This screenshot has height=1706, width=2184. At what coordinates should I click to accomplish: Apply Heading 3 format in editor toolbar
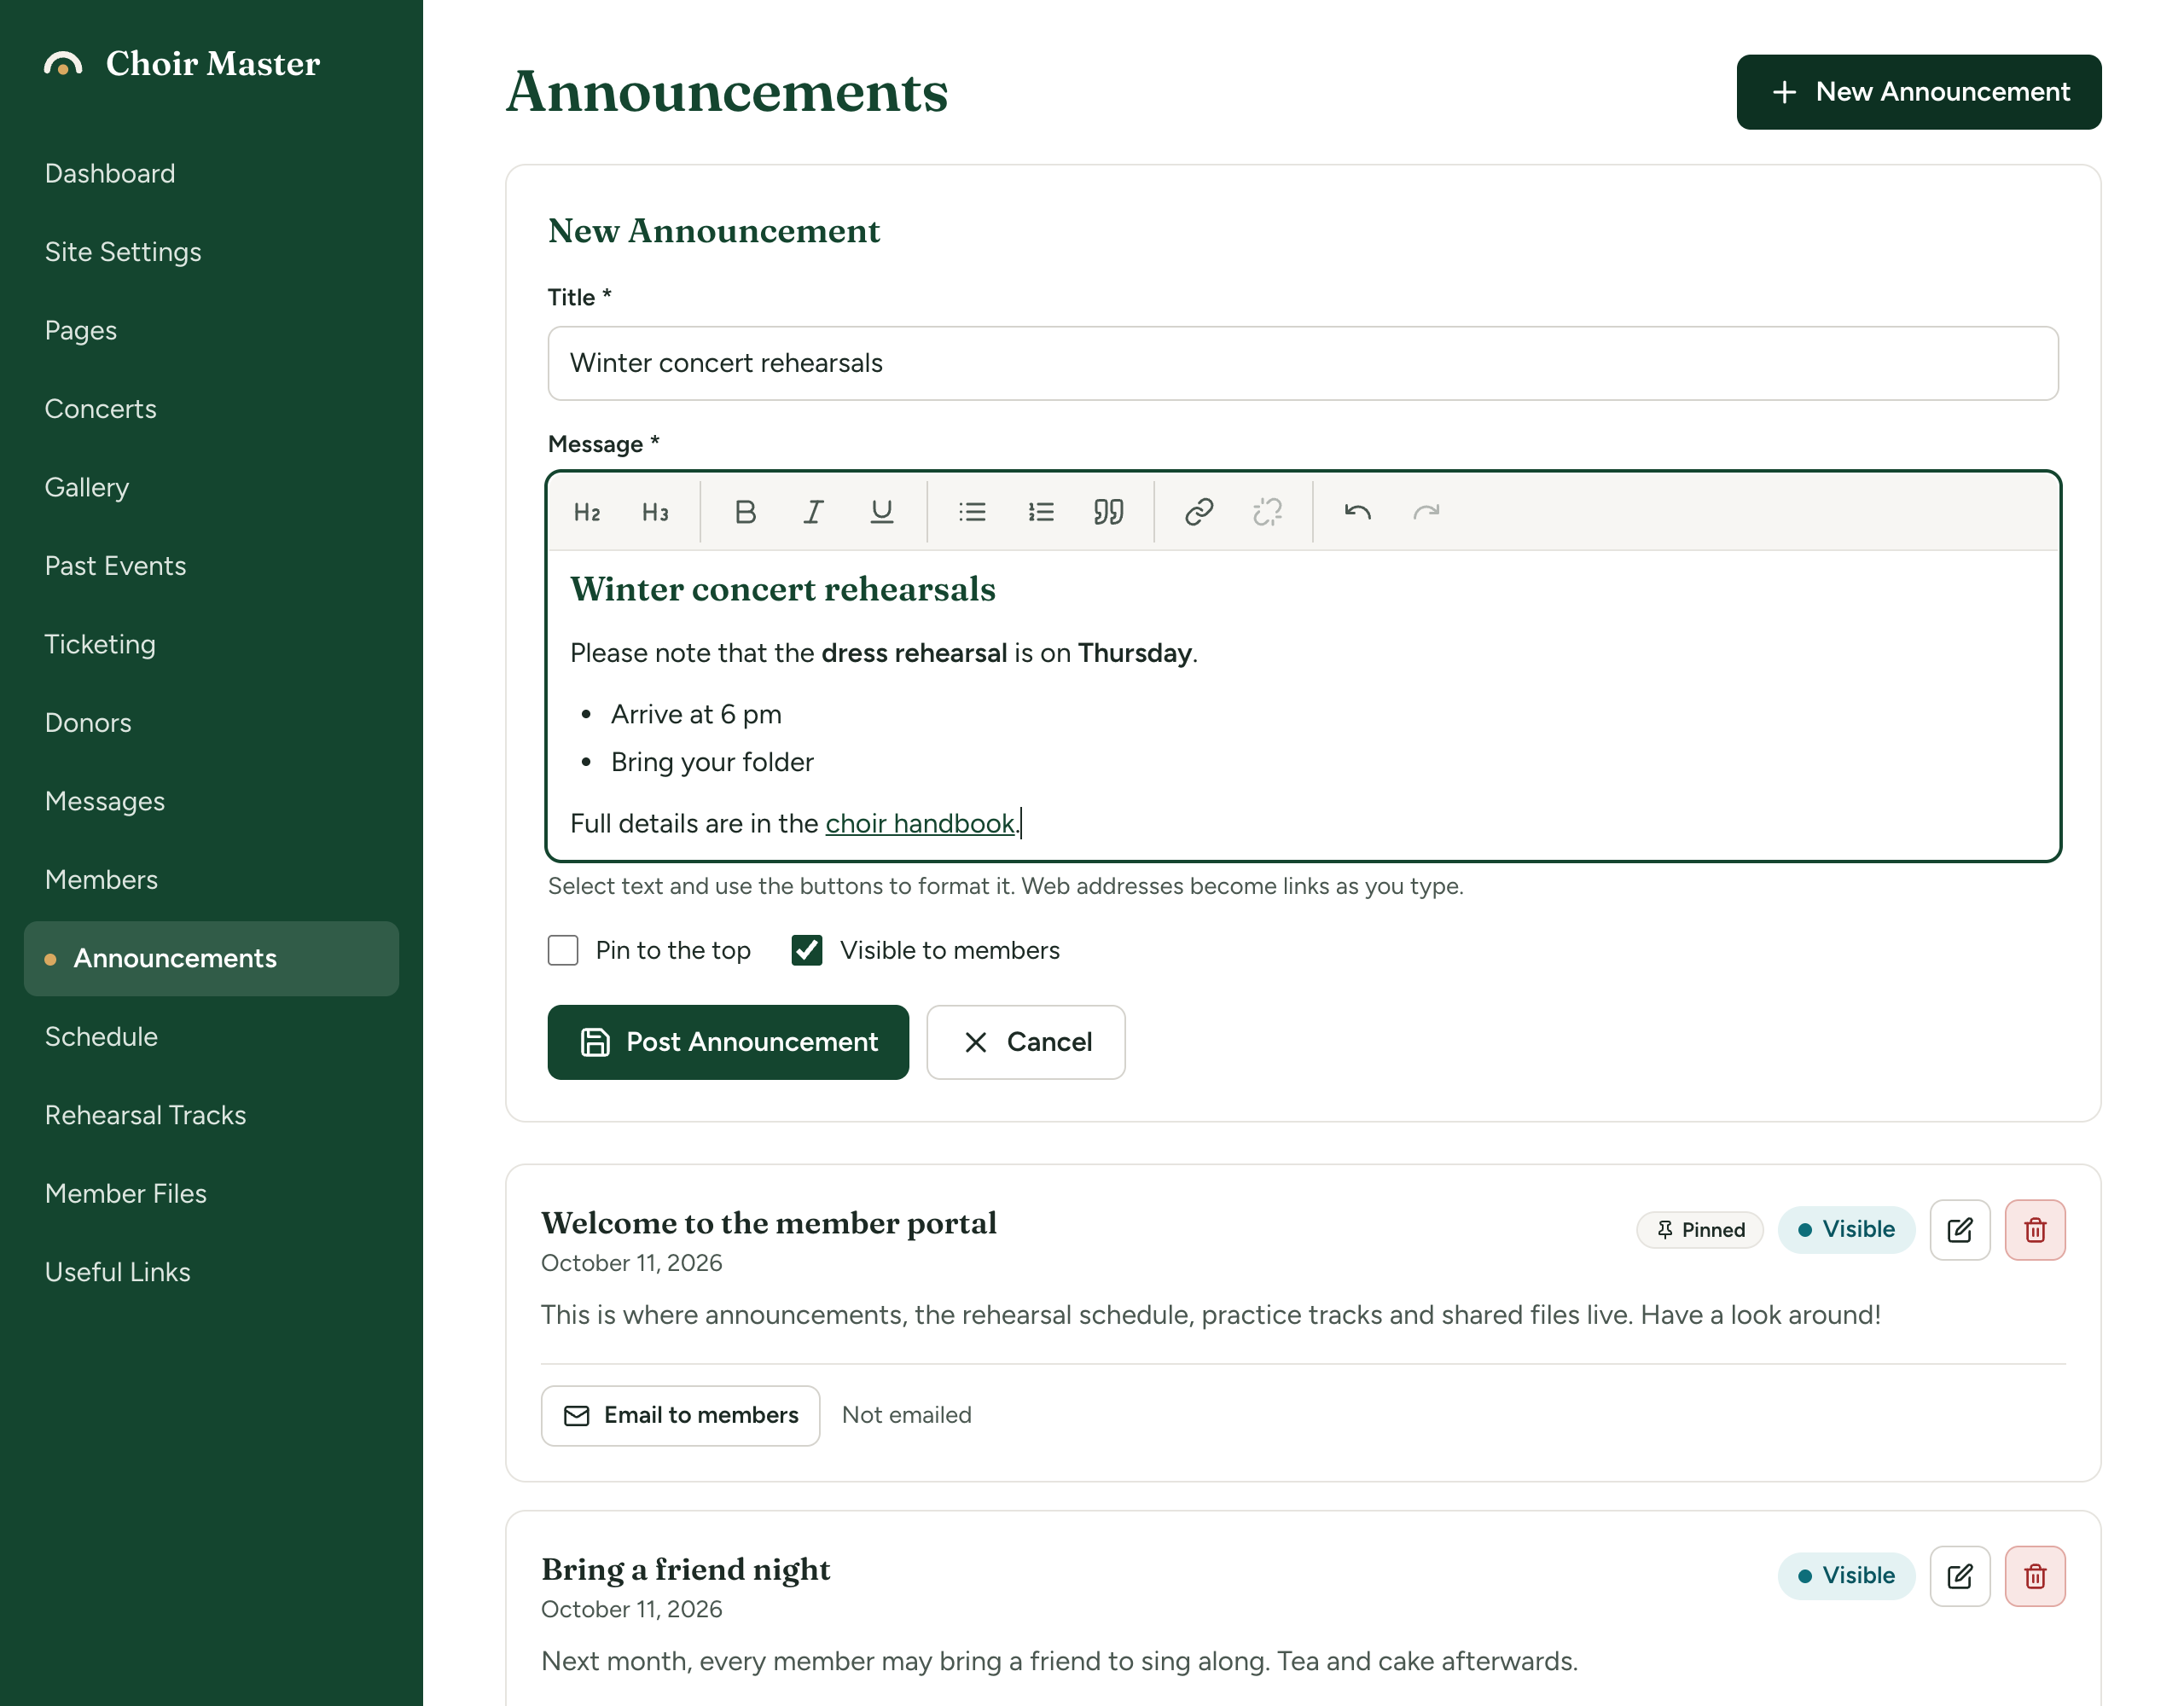[x=655, y=512]
